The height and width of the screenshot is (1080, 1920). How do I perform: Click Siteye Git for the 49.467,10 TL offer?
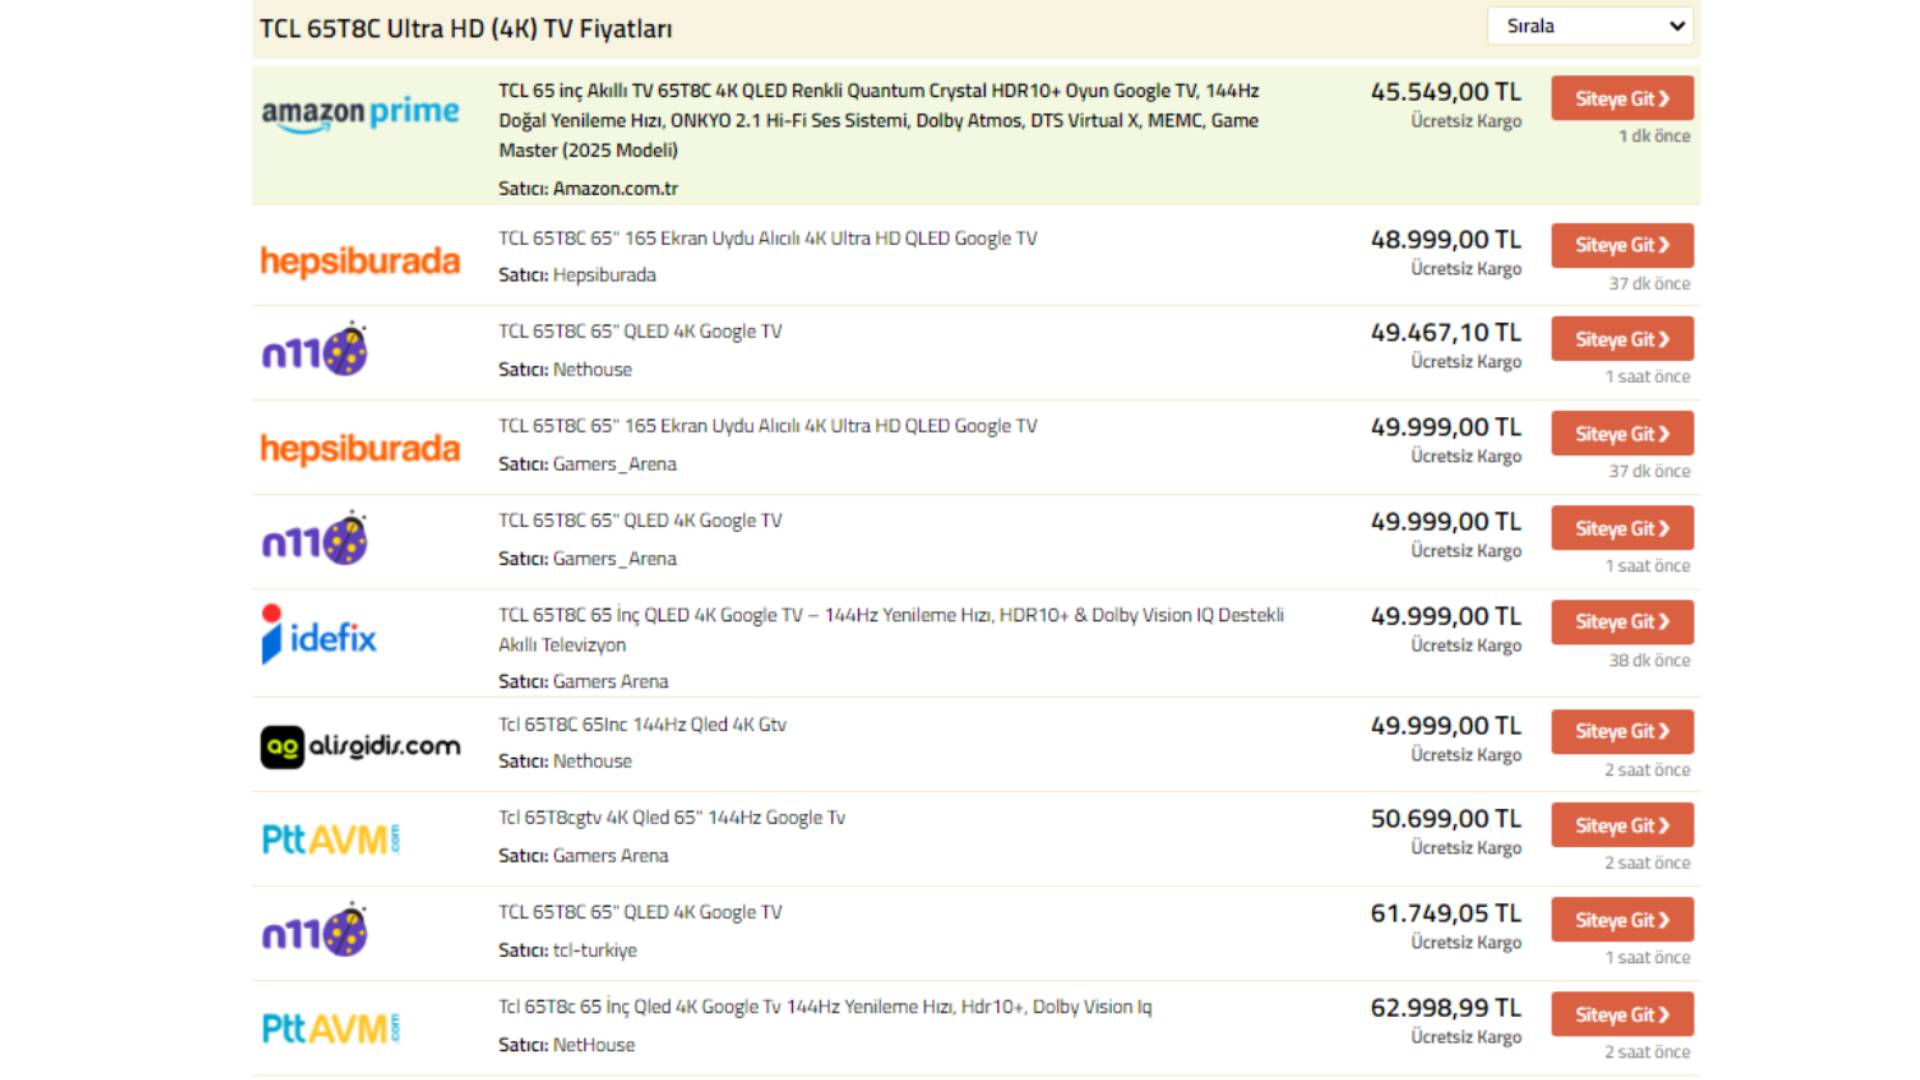pyautogui.click(x=1622, y=339)
